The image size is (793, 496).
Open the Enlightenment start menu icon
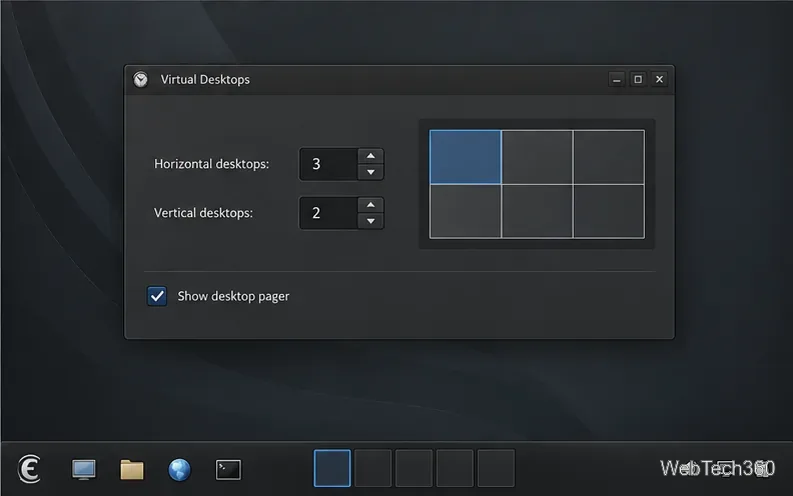(29, 469)
